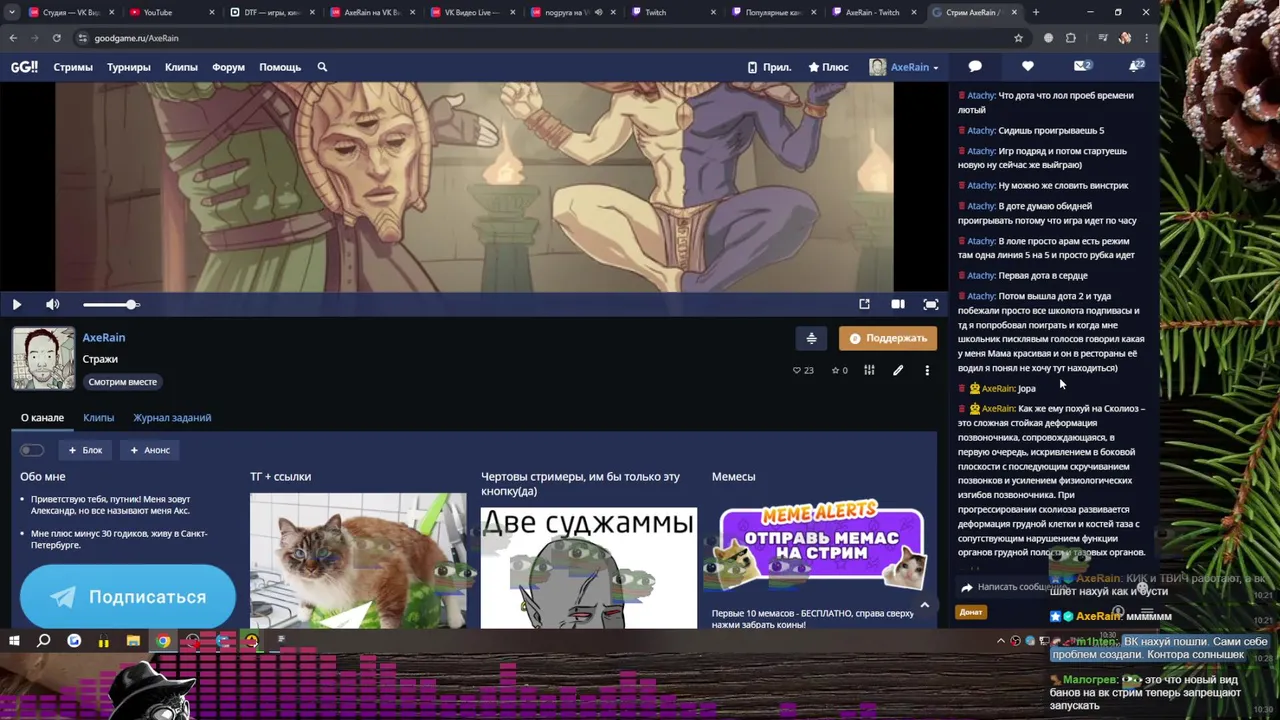The image size is (1280, 720).
Task: Click the 23 likes heart counter
Action: [x=803, y=370]
